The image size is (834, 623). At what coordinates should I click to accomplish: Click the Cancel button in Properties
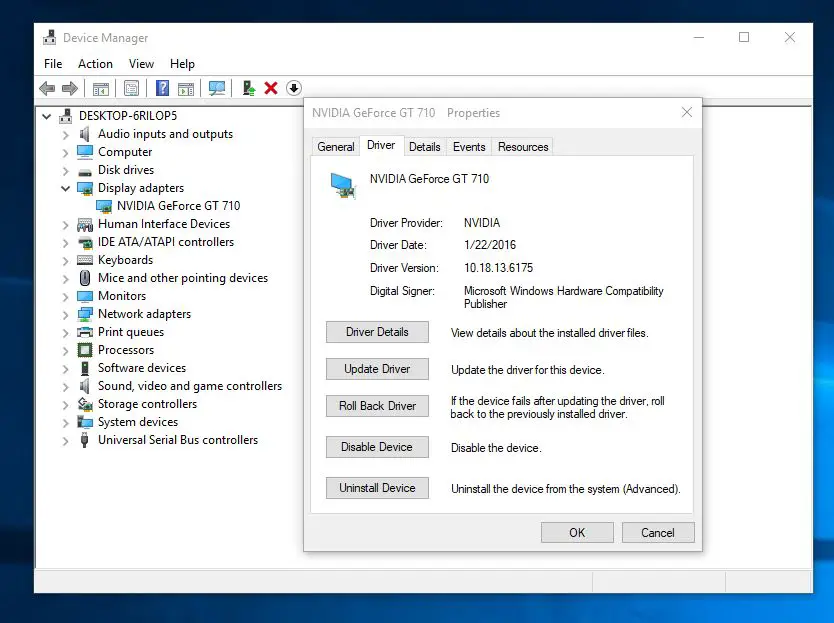(658, 533)
